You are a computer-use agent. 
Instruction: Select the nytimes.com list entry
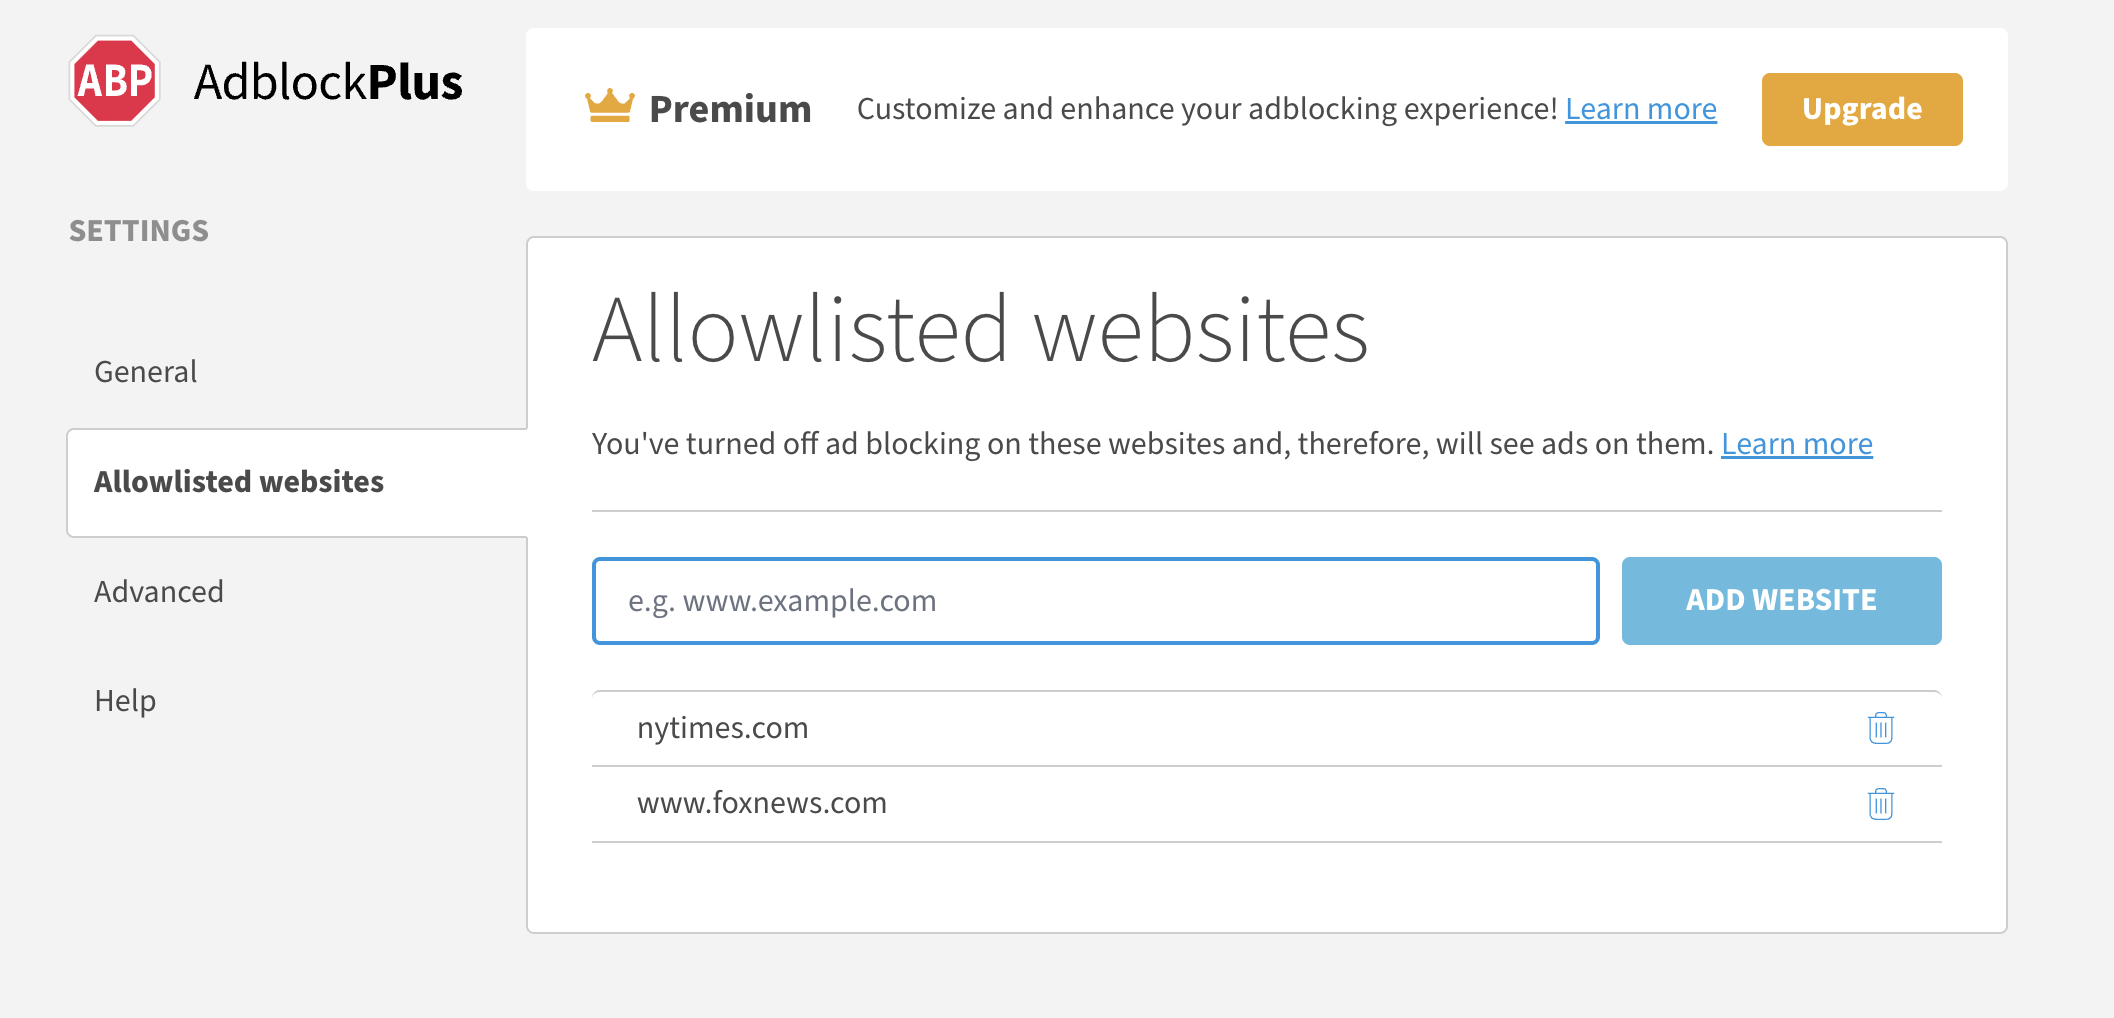pos(723,728)
